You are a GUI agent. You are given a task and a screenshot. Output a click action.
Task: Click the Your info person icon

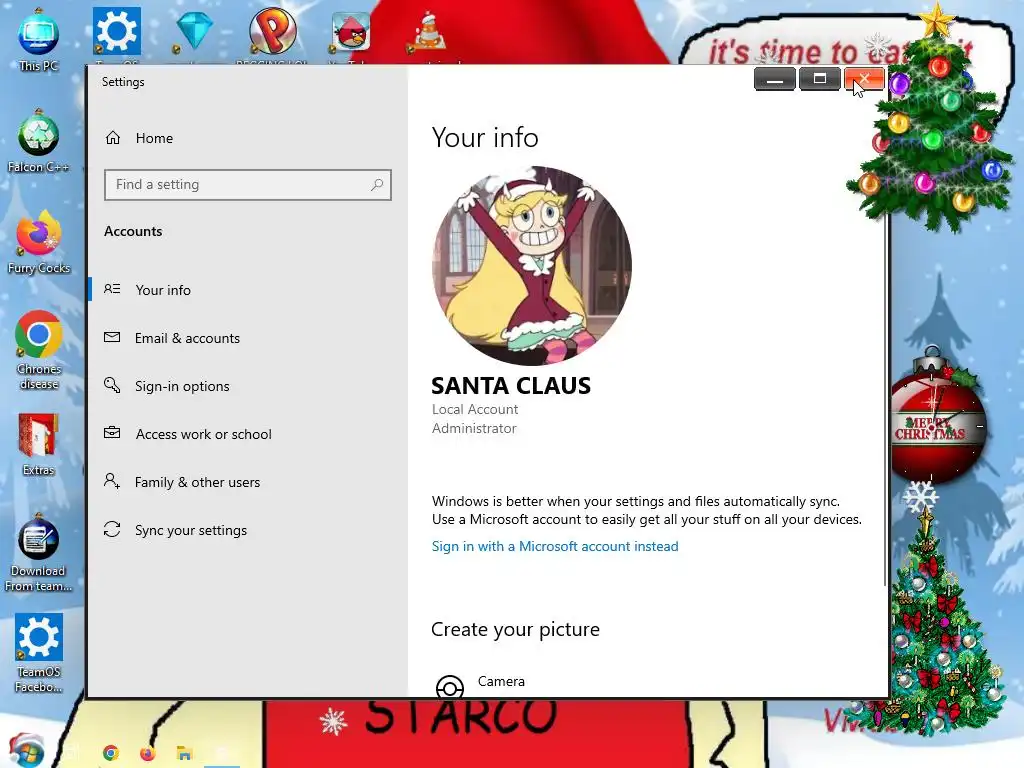pos(112,289)
